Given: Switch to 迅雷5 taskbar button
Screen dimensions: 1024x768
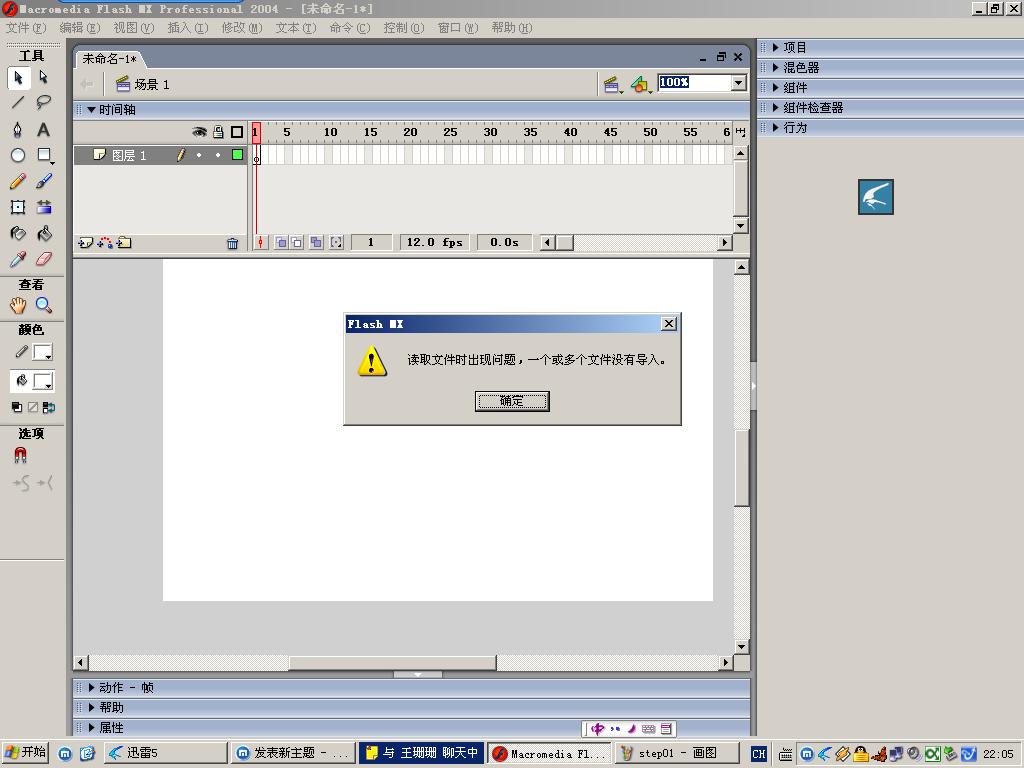Looking at the screenshot, I should pos(165,753).
